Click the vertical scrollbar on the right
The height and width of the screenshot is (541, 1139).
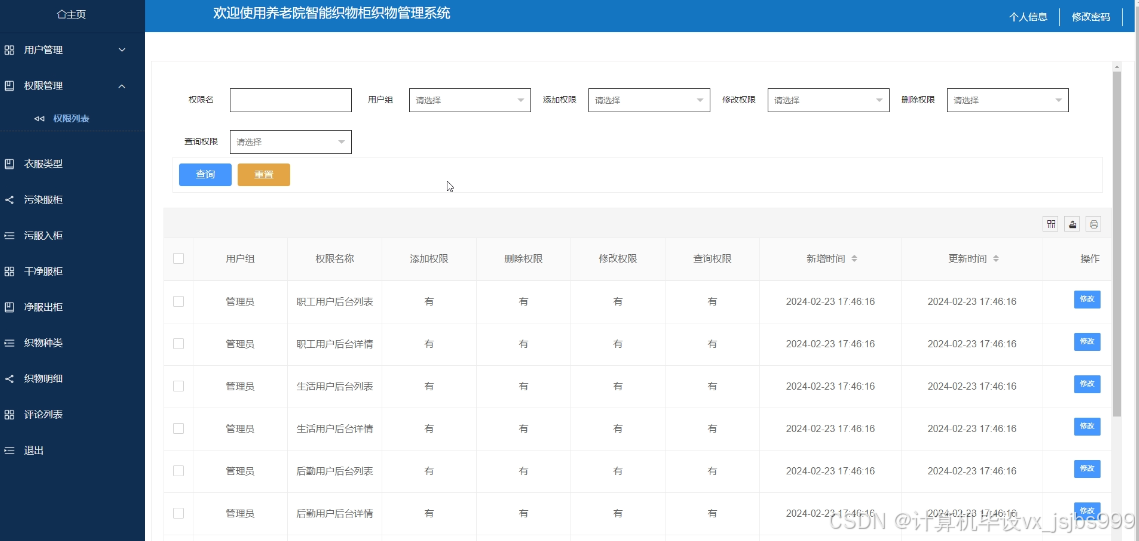1116,243
